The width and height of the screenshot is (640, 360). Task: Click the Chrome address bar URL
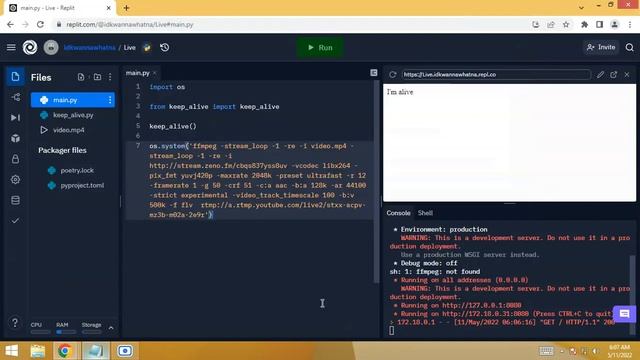tap(130, 24)
